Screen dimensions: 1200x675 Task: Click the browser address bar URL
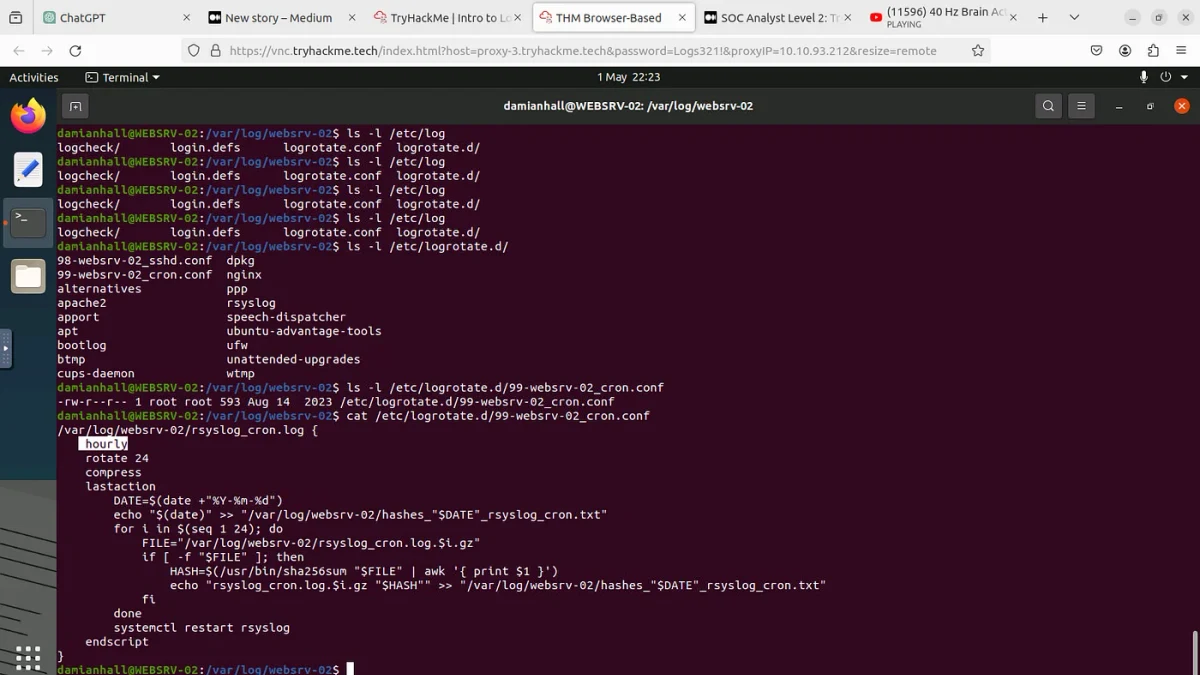click(583, 51)
